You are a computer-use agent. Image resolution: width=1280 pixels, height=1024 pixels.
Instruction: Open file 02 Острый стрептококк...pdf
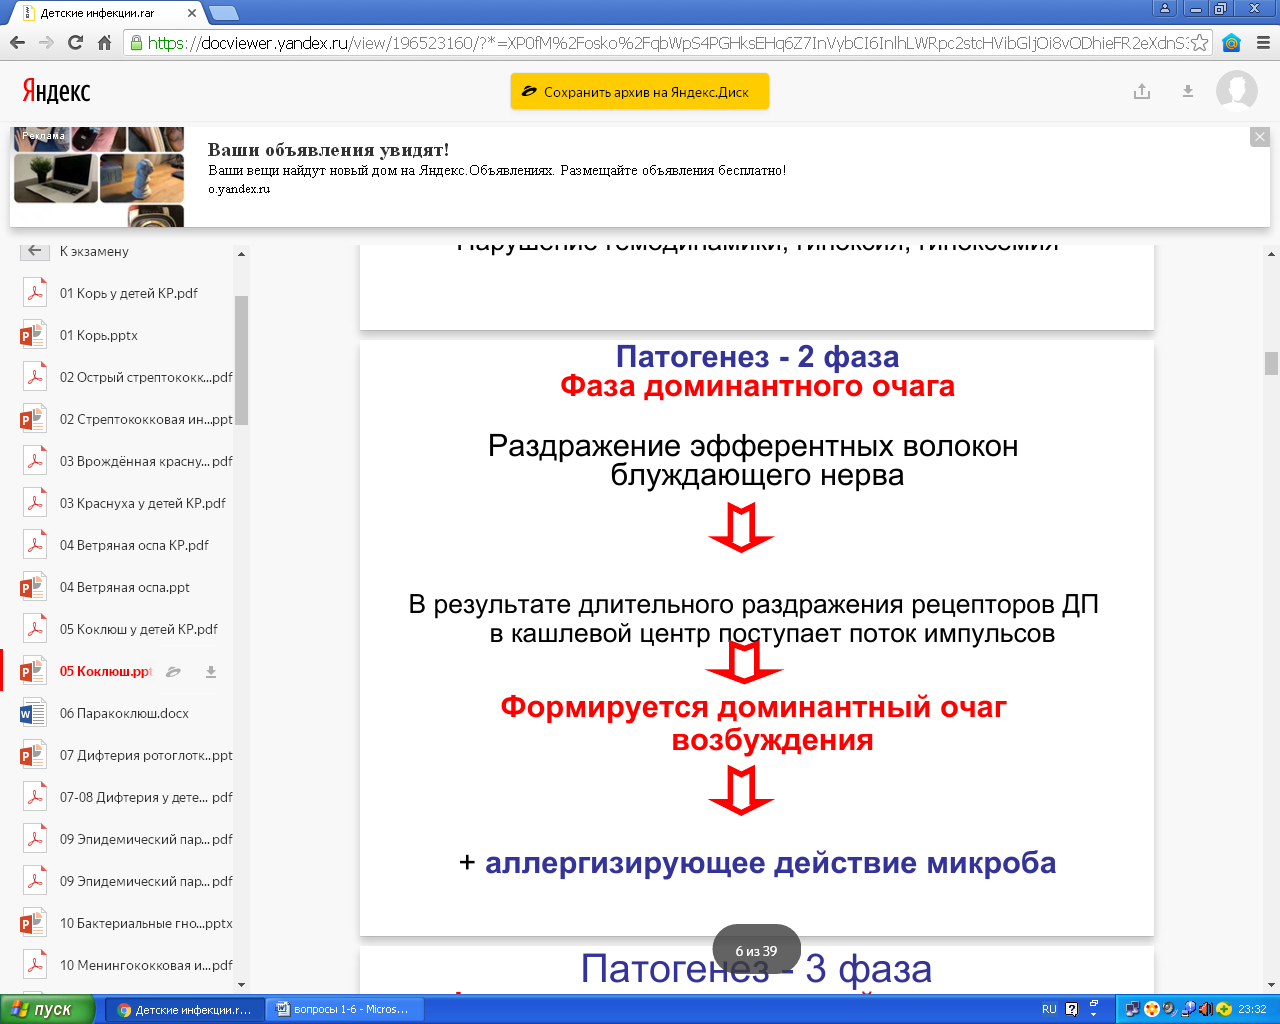(x=146, y=377)
